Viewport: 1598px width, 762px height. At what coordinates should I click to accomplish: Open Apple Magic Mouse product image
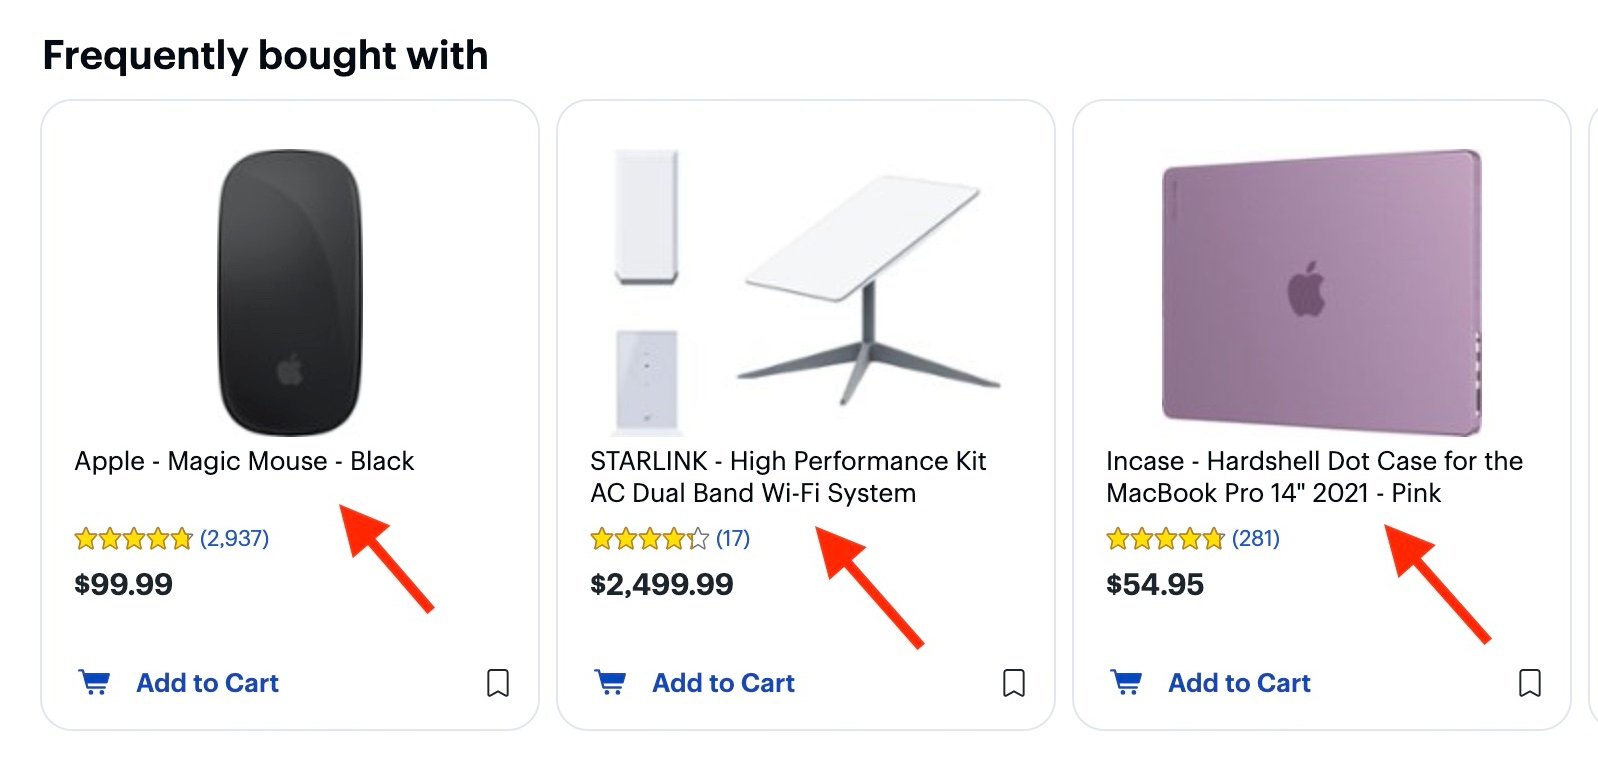[290, 292]
